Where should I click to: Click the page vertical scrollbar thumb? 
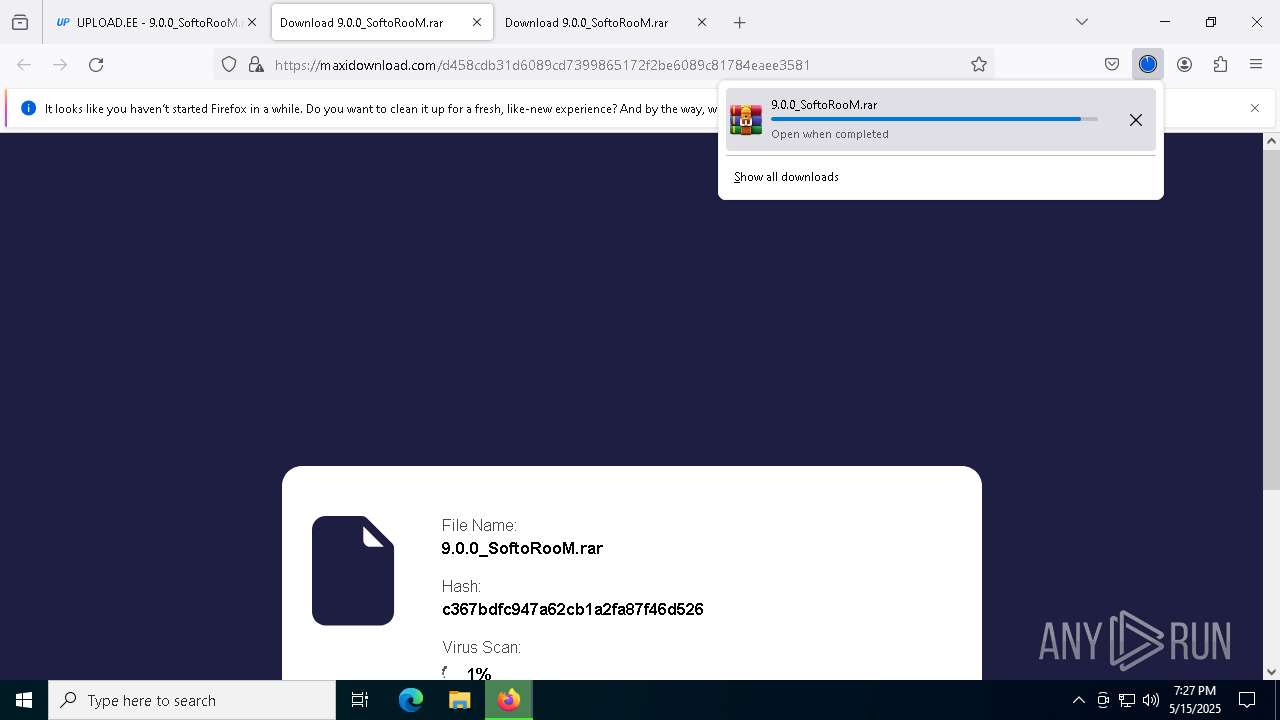point(1272,320)
